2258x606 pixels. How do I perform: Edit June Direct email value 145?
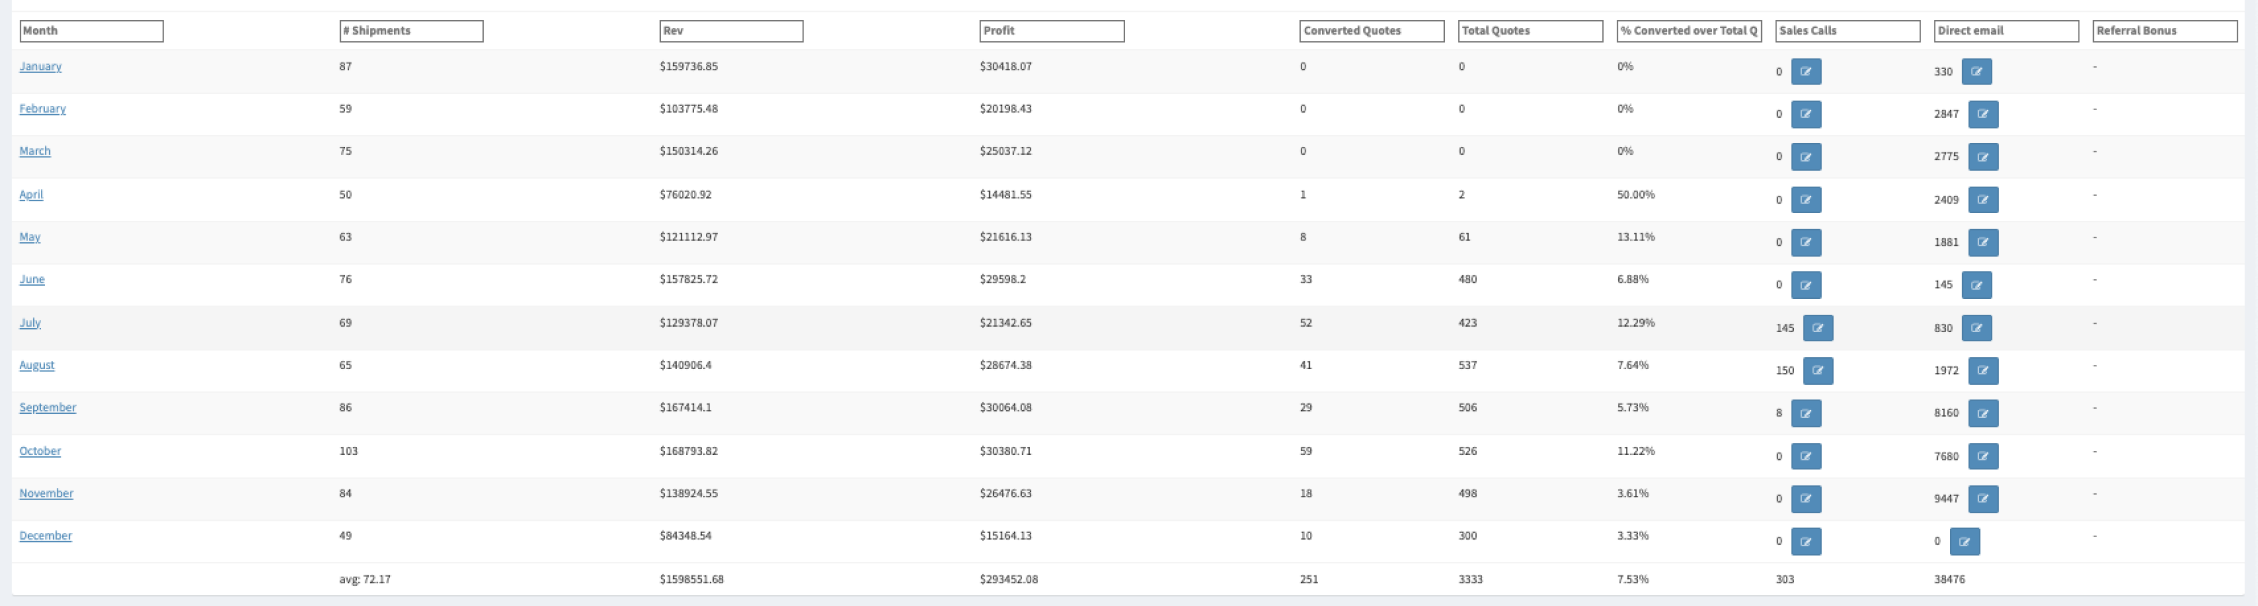click(1976, 285)
